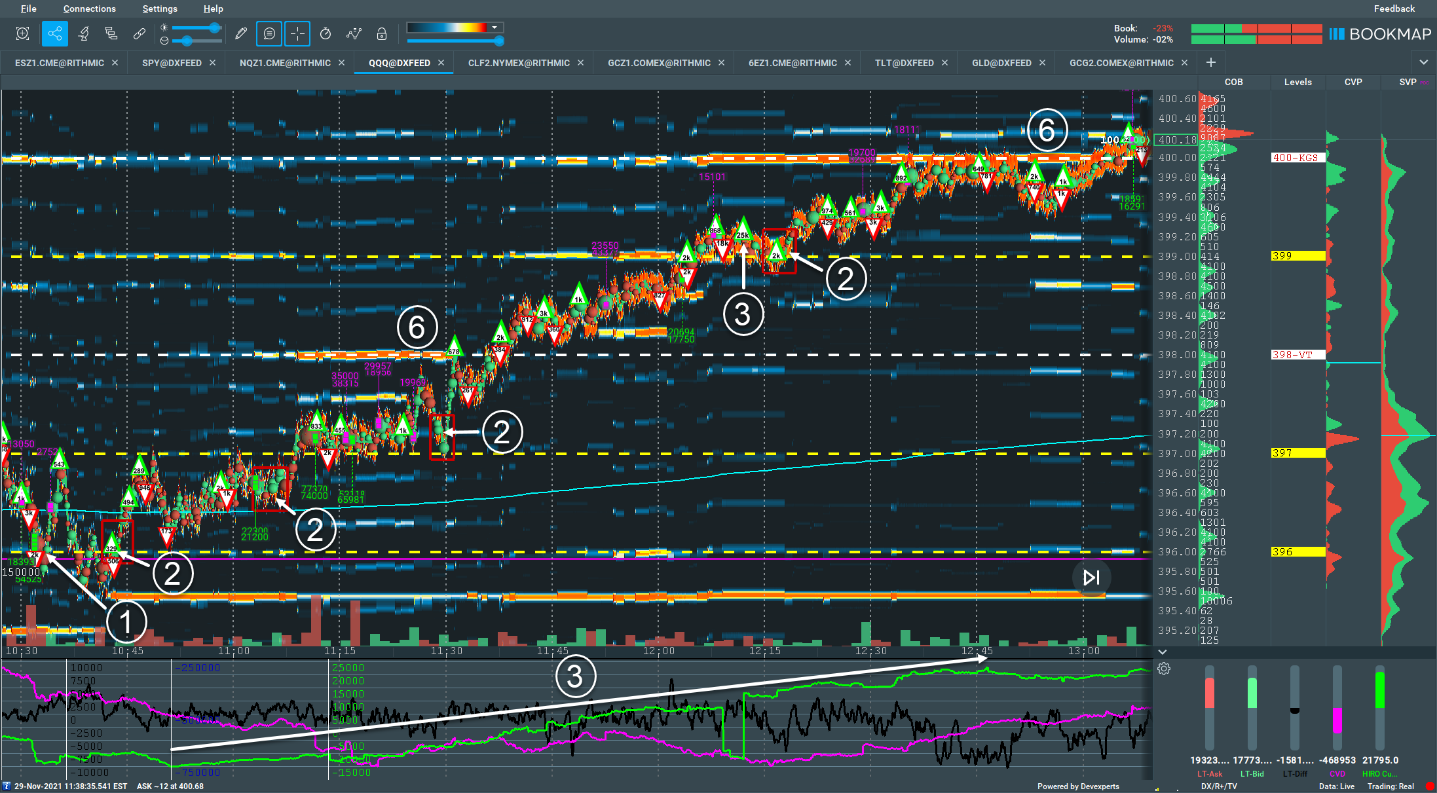Open the Settings menu
Viewport: 1437px width, 793px height.
click(160, 8)
